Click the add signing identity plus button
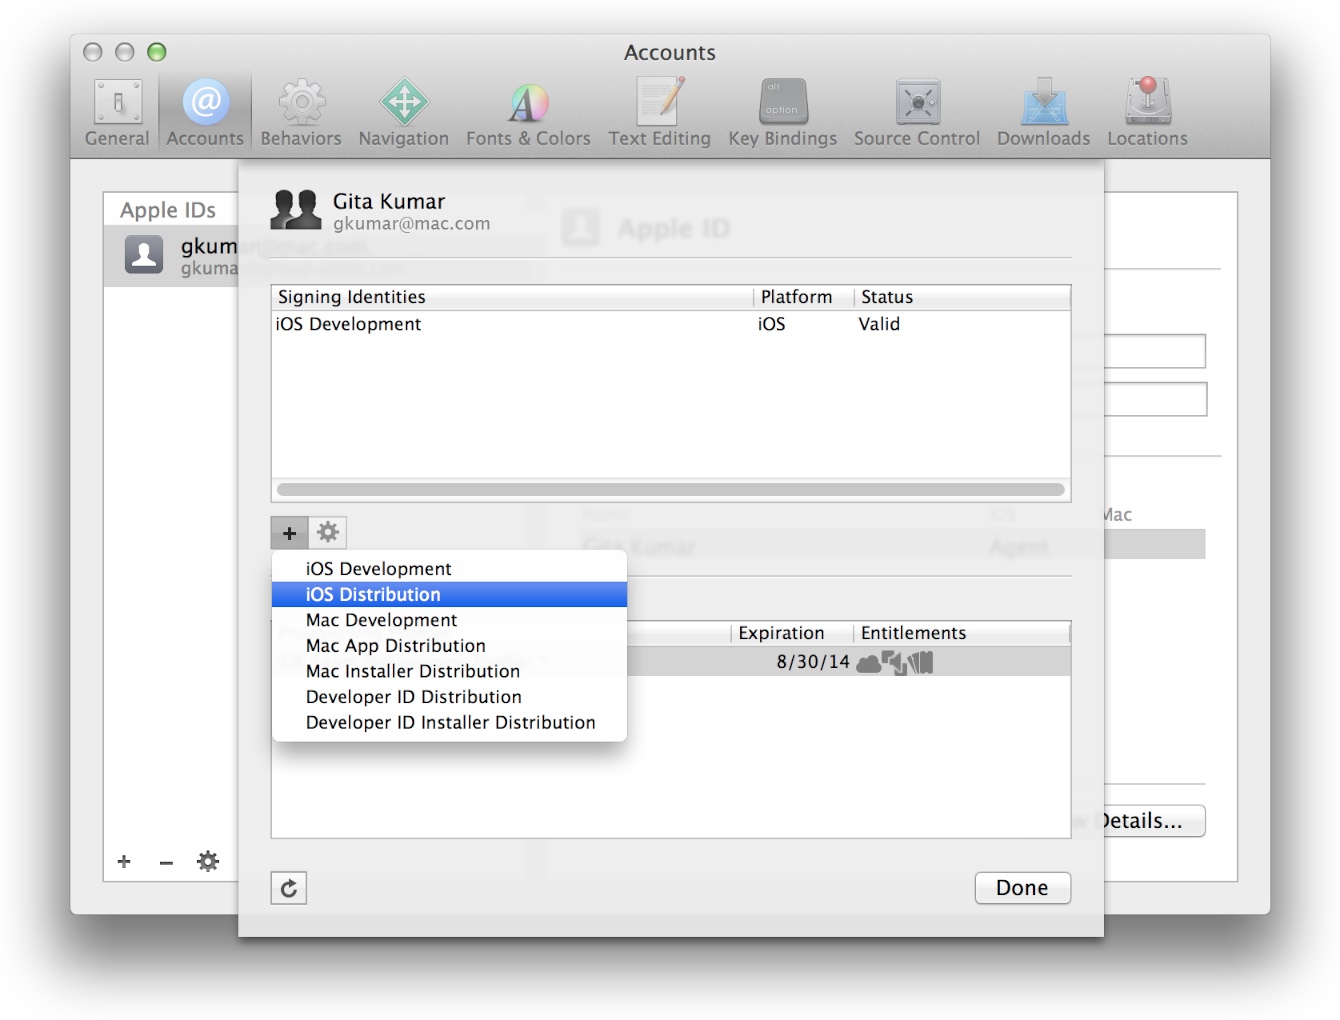 pos(289,533)
